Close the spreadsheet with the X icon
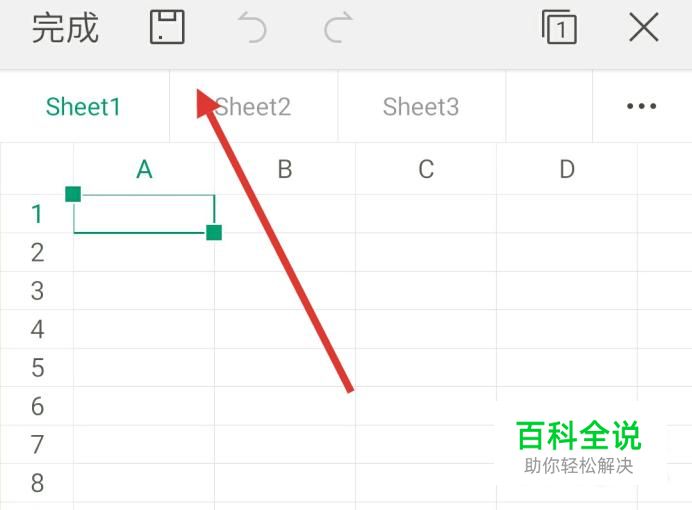Image resolution: width=692 pixels, height=510 pixels. point(644,28)
